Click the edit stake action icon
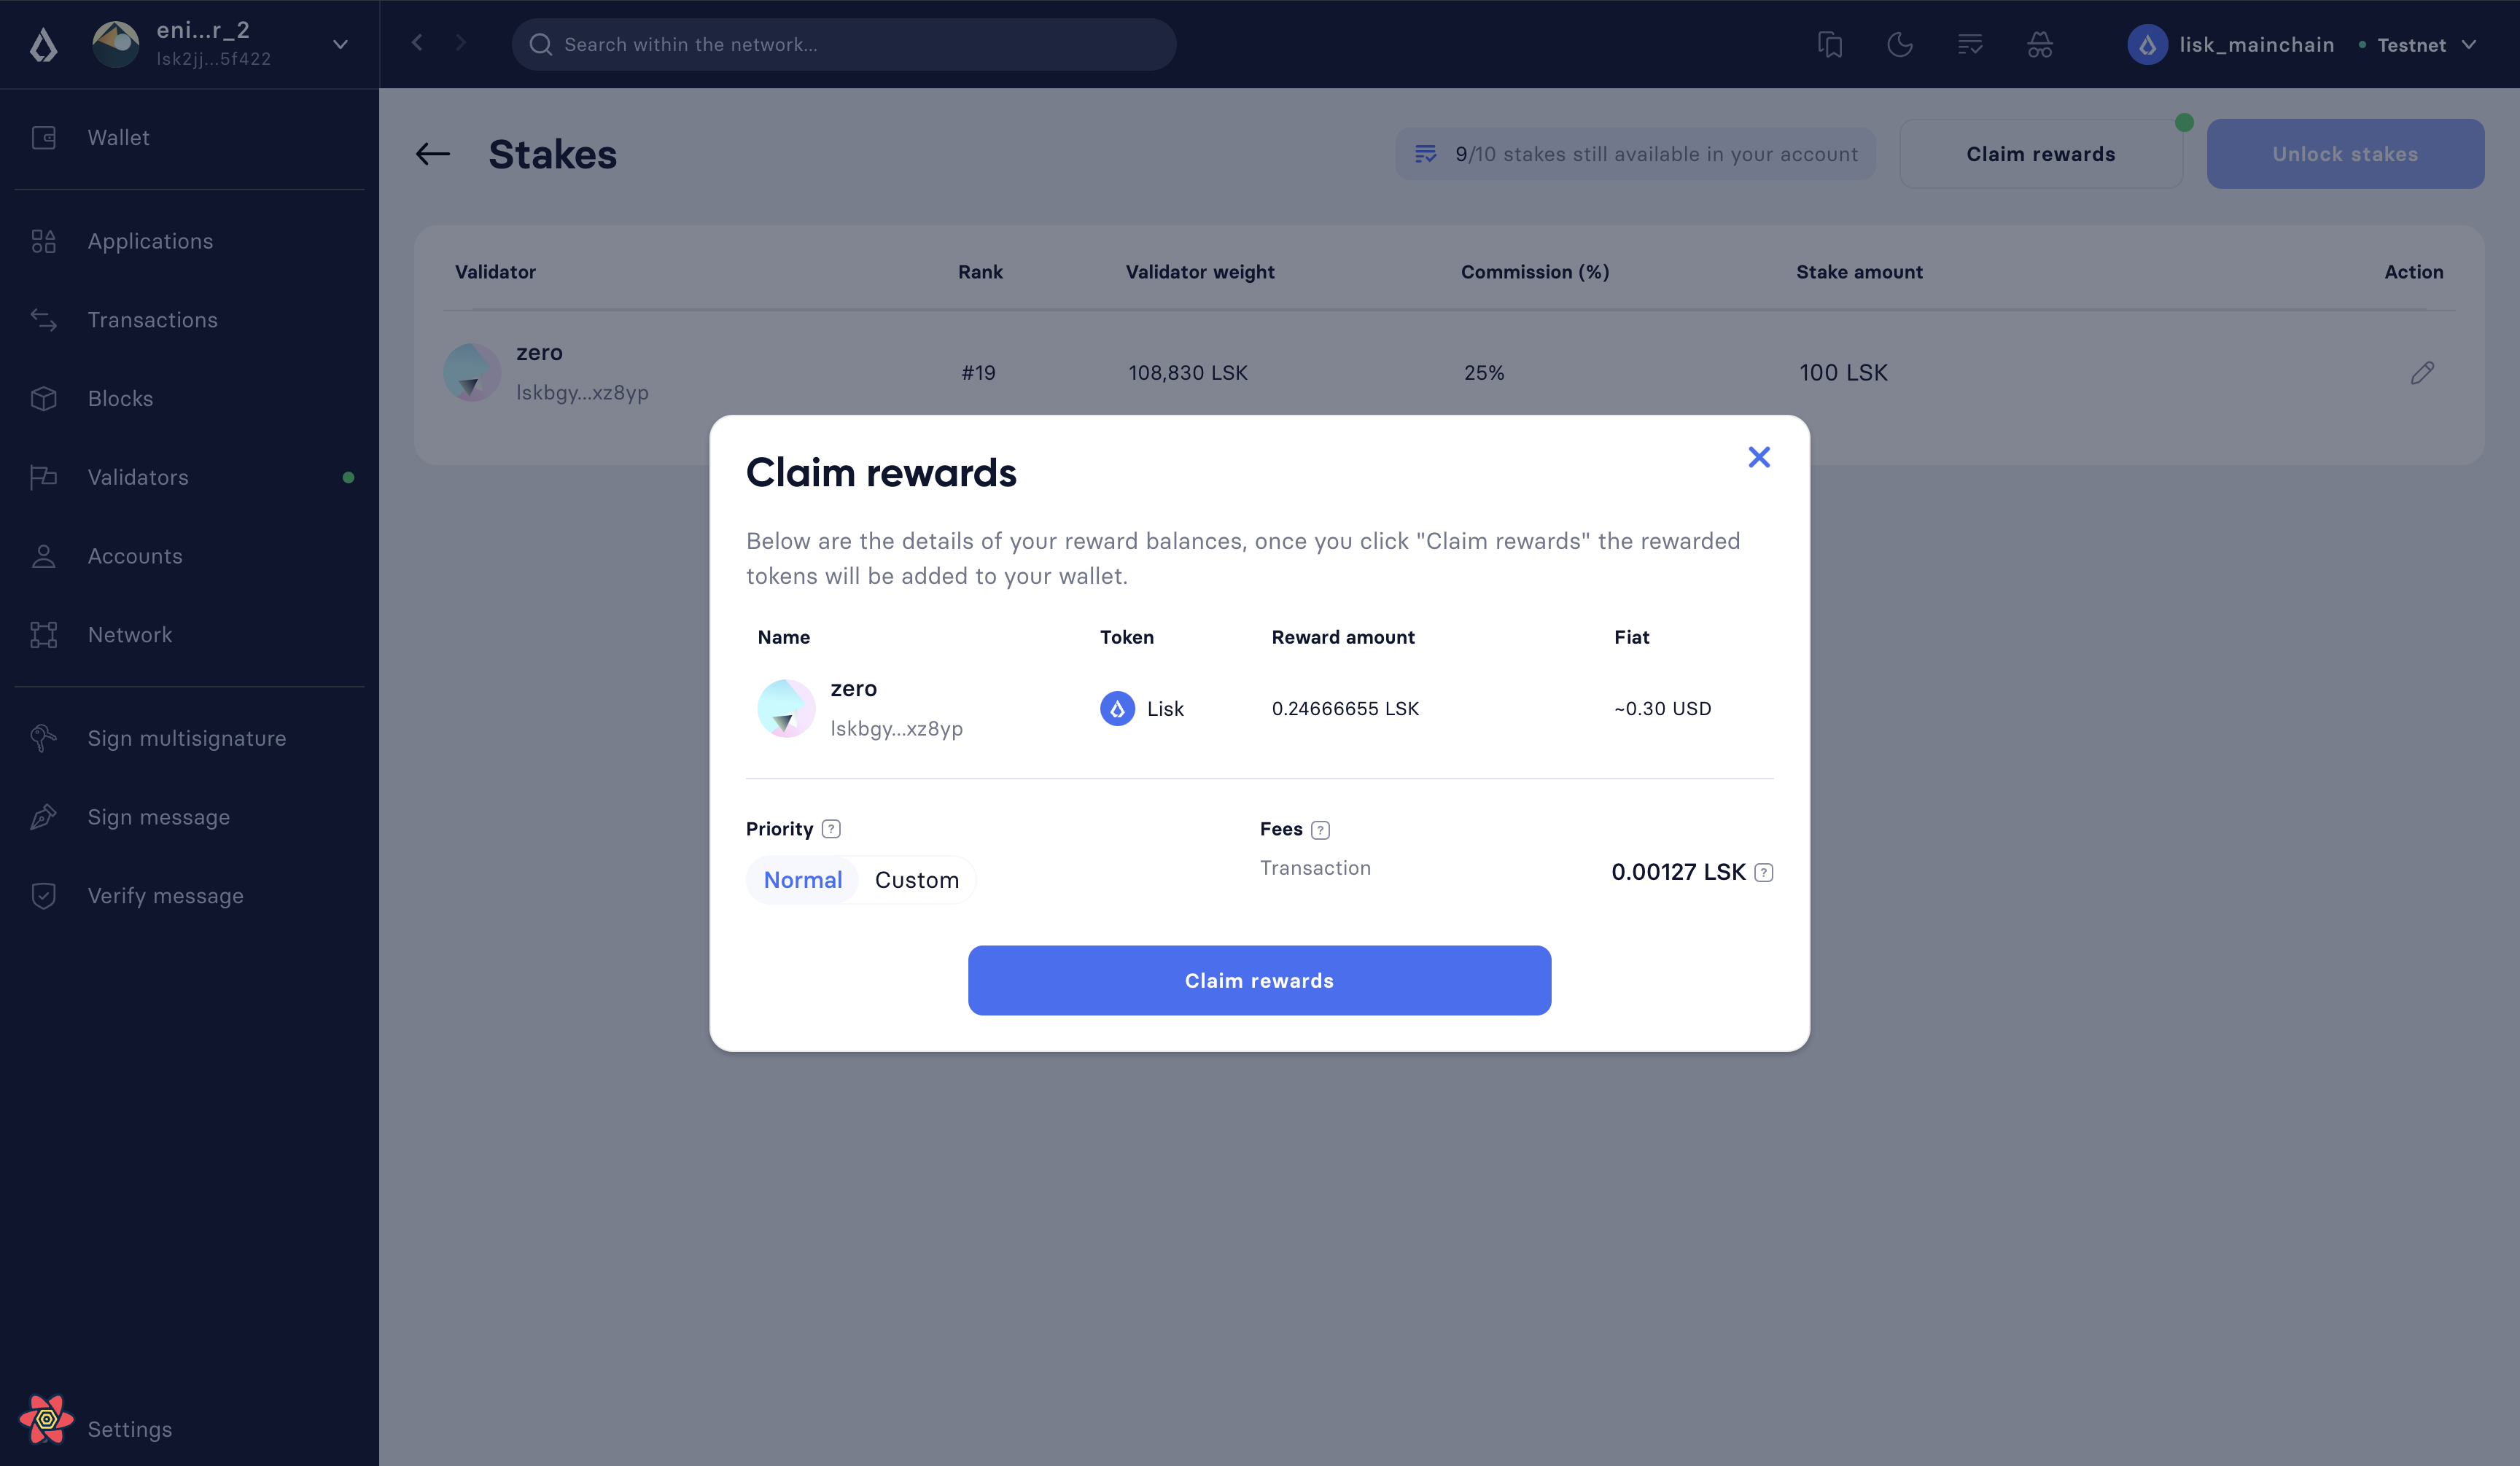2520x1466 pixels. [x=2422, y=372]
